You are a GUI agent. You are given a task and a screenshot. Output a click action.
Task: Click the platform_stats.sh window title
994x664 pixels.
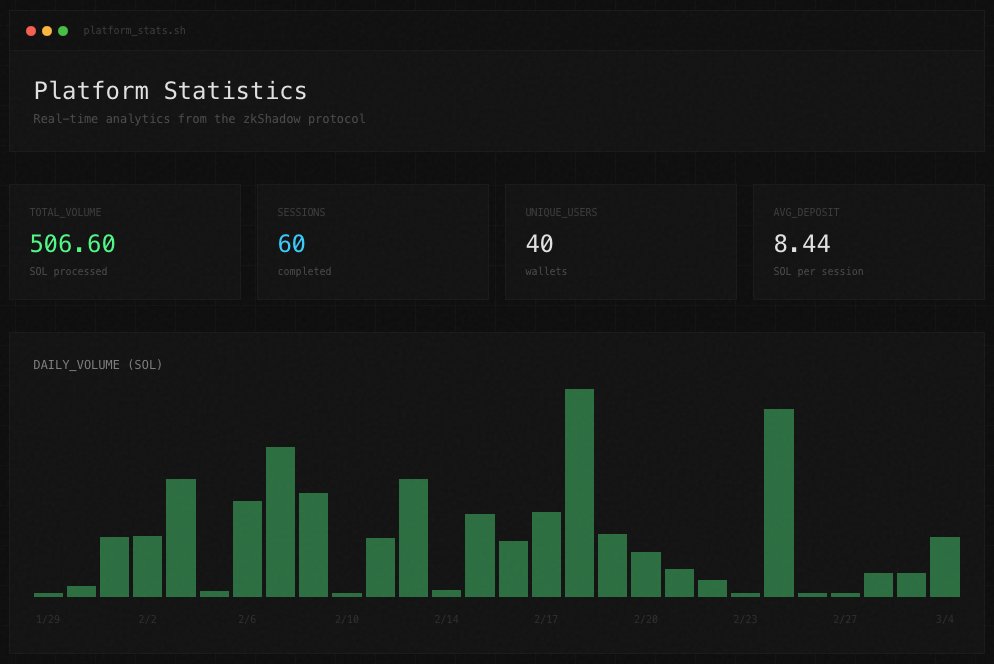[x=134, y=30]
